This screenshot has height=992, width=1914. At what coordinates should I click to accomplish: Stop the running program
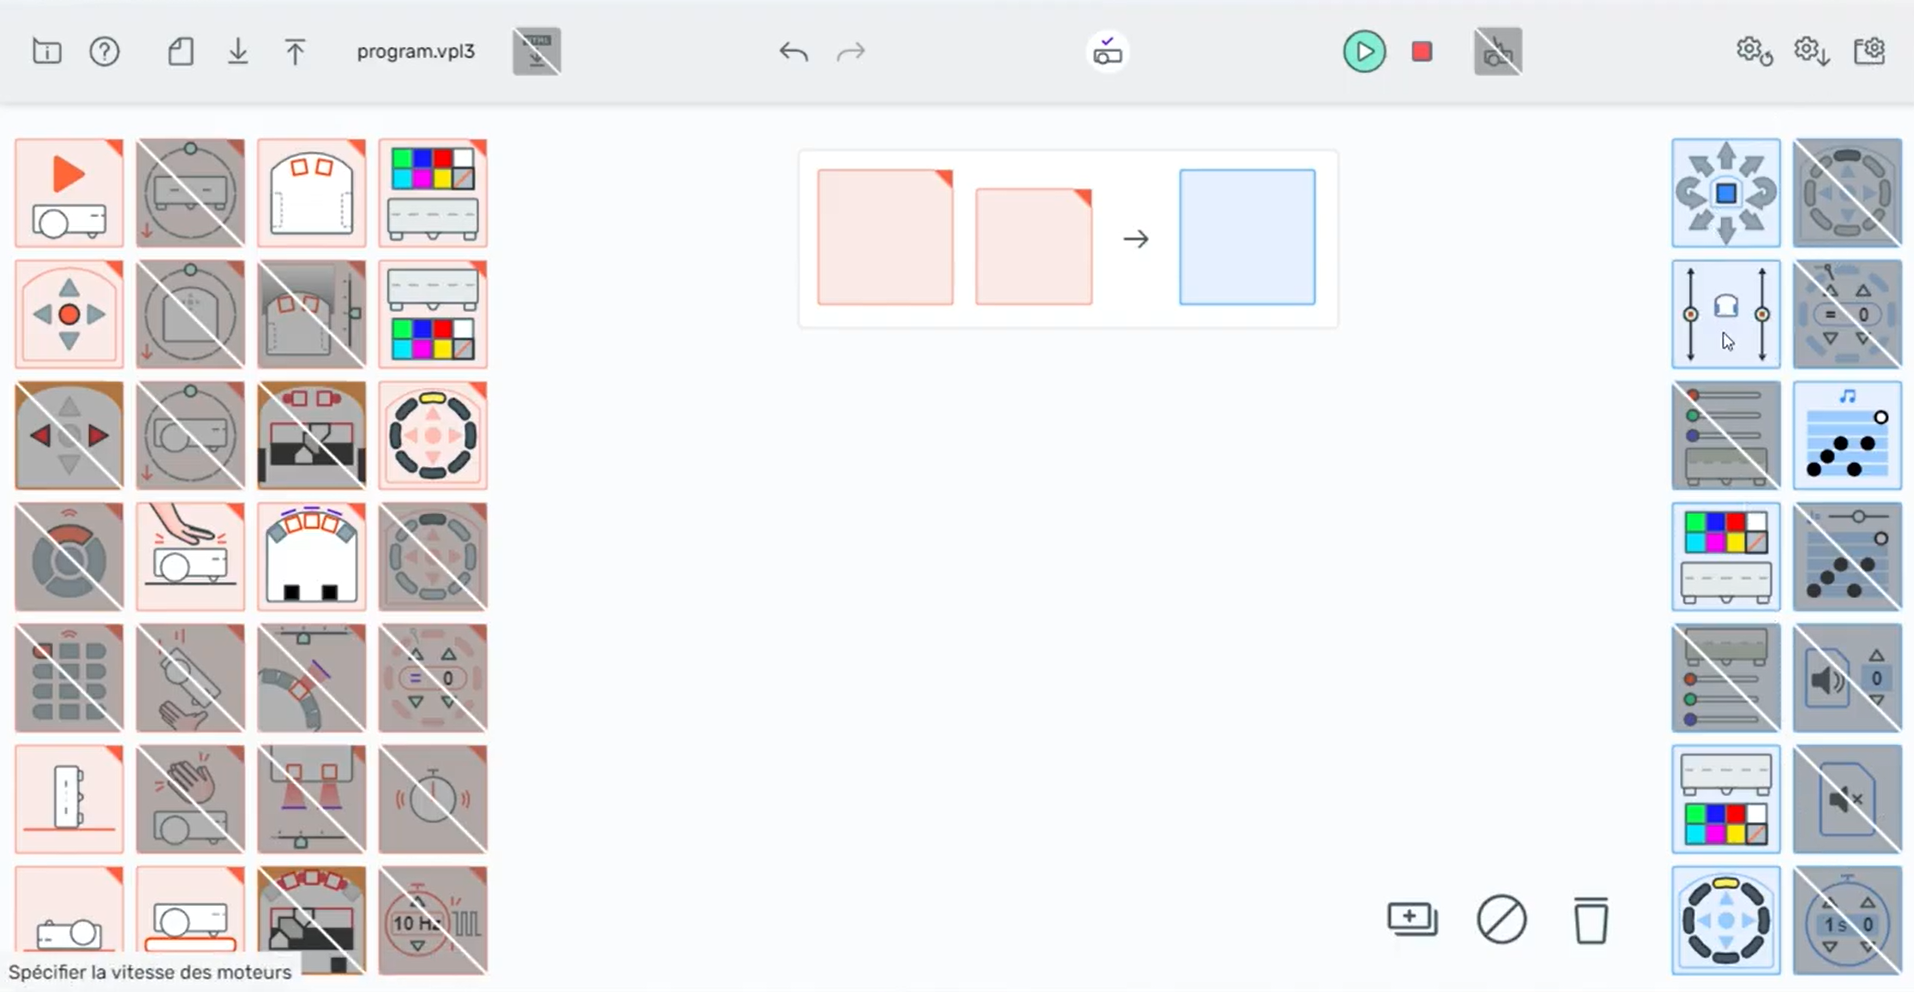click(x=1422, y=51)
